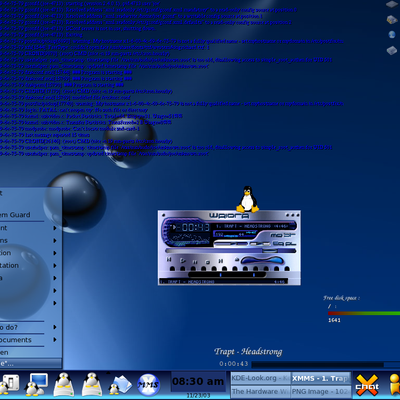Click the 'Free disk space' gradient bar
Viewport: 400px width, 400px height.
click(364, 313)
